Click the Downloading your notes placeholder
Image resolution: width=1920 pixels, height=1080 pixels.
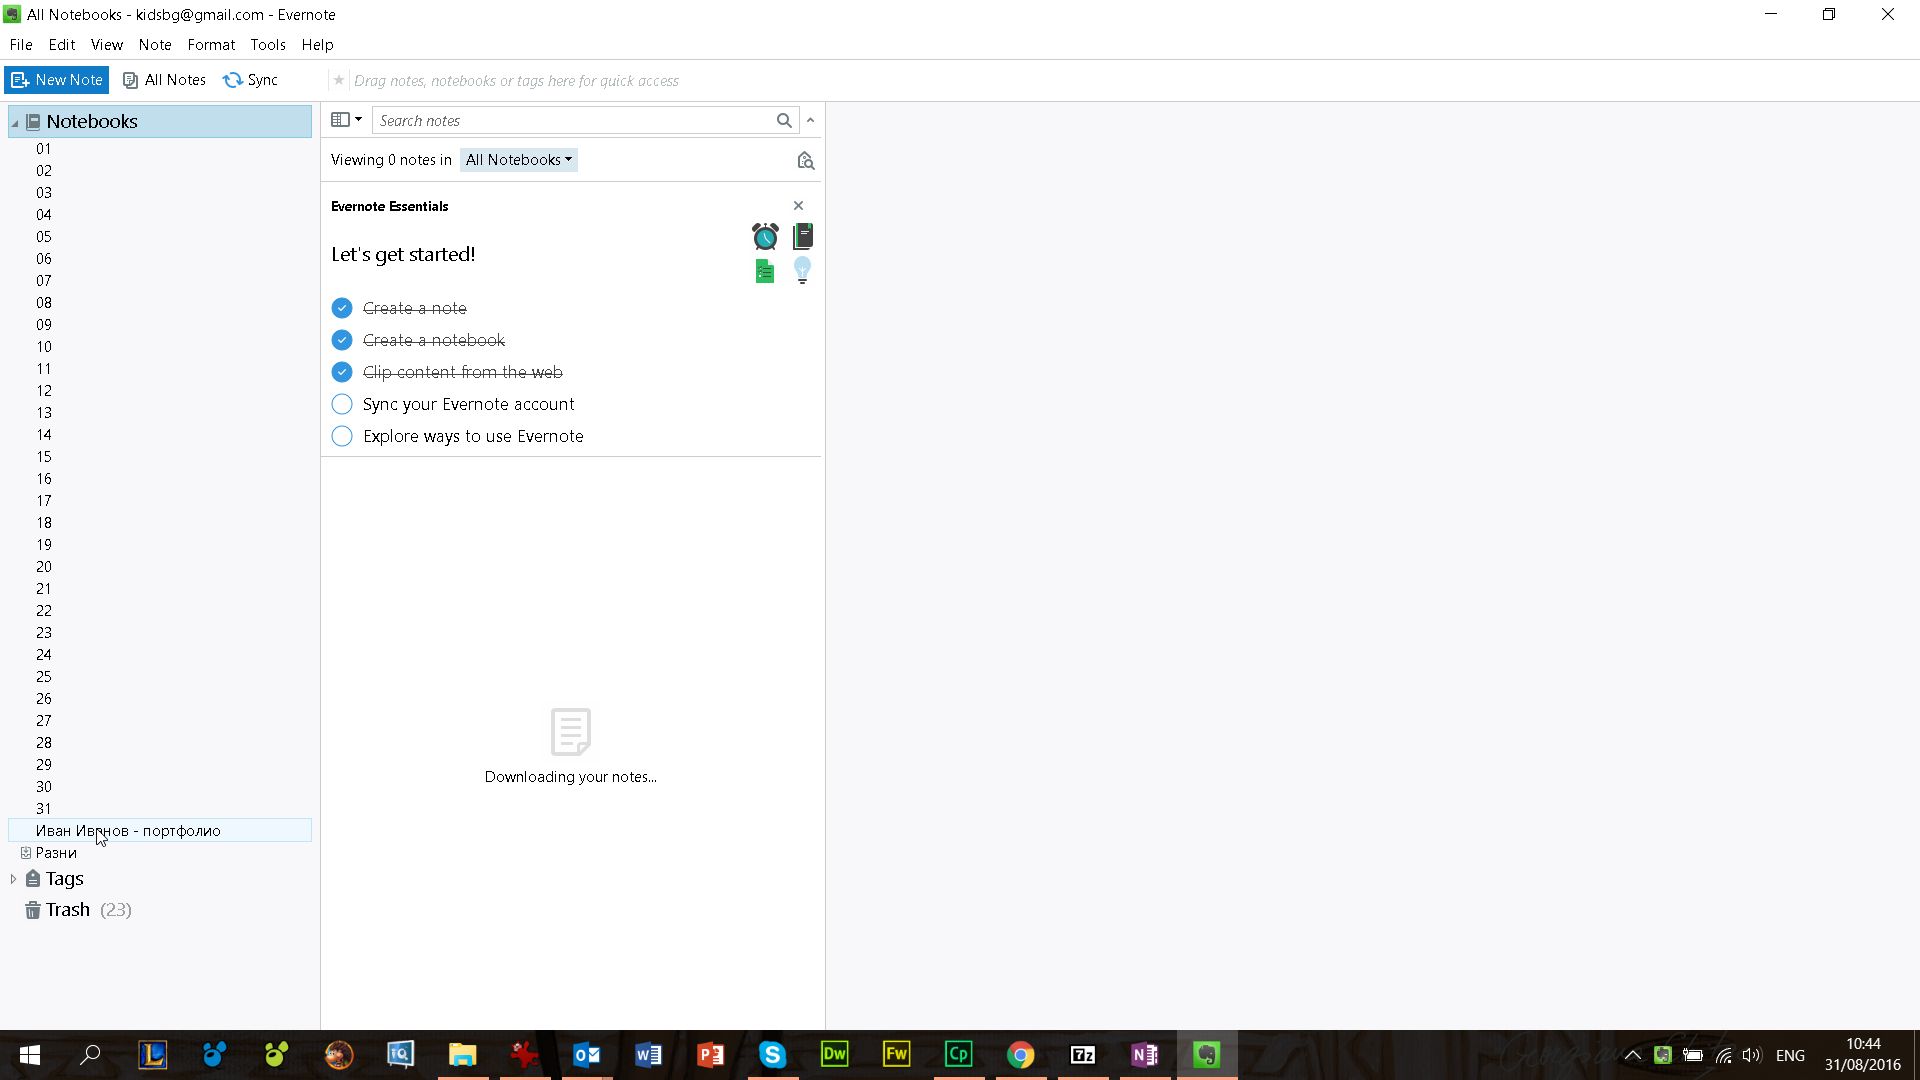click(x=571, y=746)
